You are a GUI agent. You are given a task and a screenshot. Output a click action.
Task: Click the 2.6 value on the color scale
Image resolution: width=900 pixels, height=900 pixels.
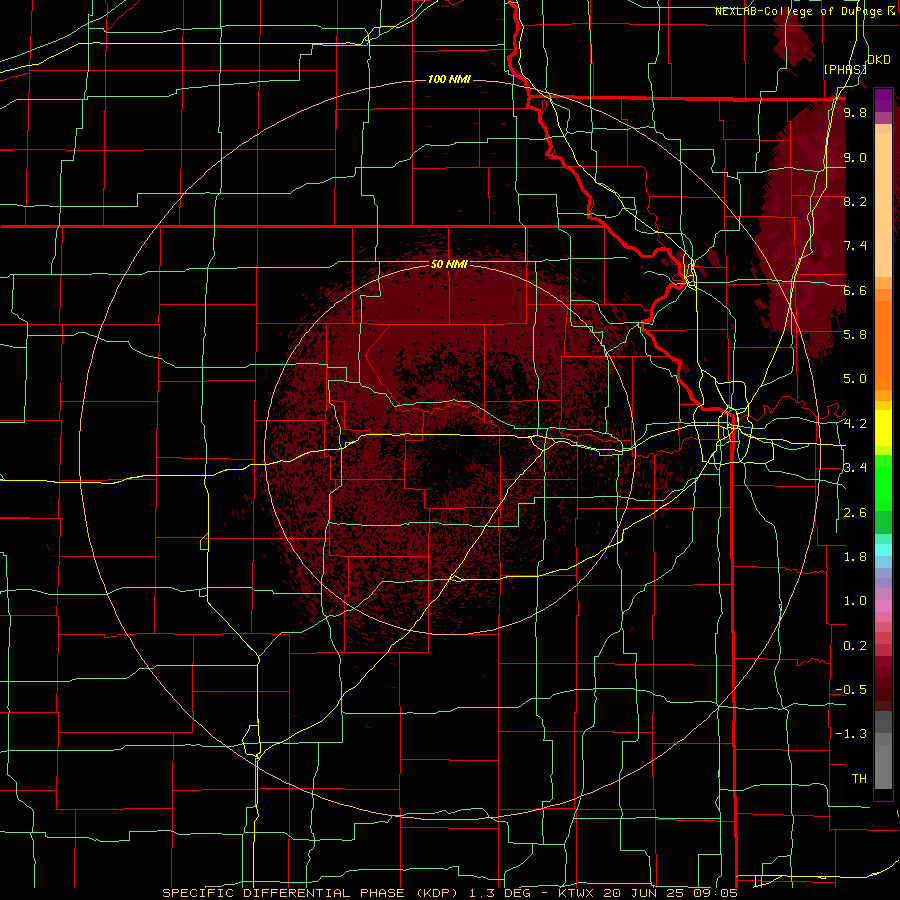(x=855, y=513)
